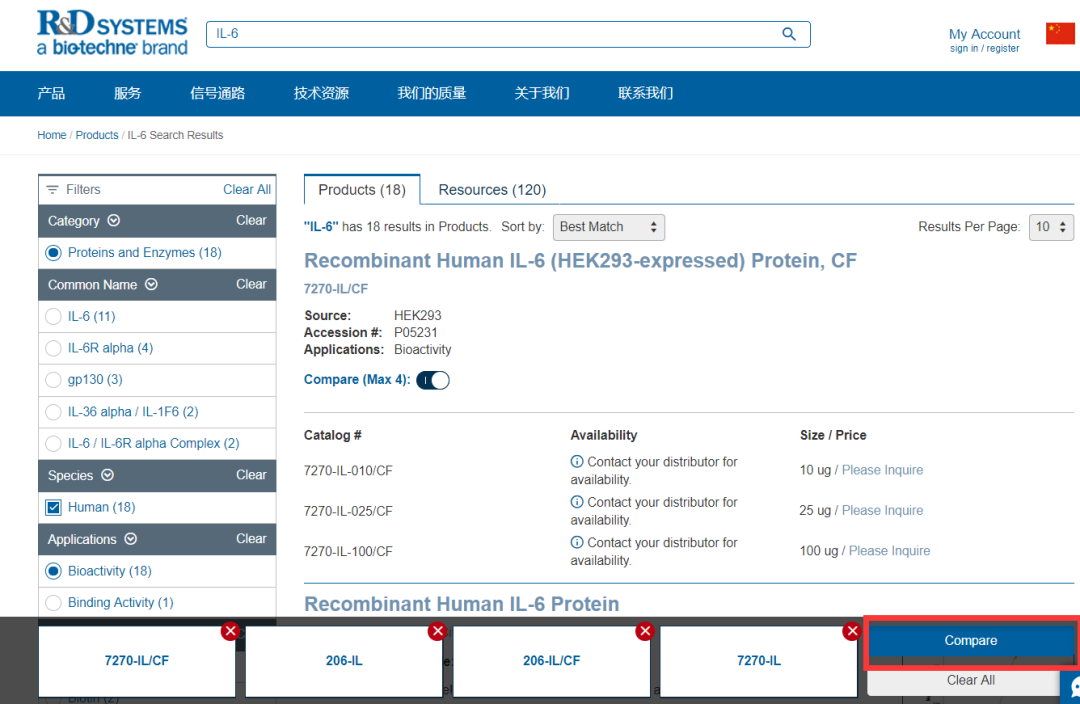Toggle the Compare (Max 4) switch
The image size is (1080, 704).
pos(433,380)
